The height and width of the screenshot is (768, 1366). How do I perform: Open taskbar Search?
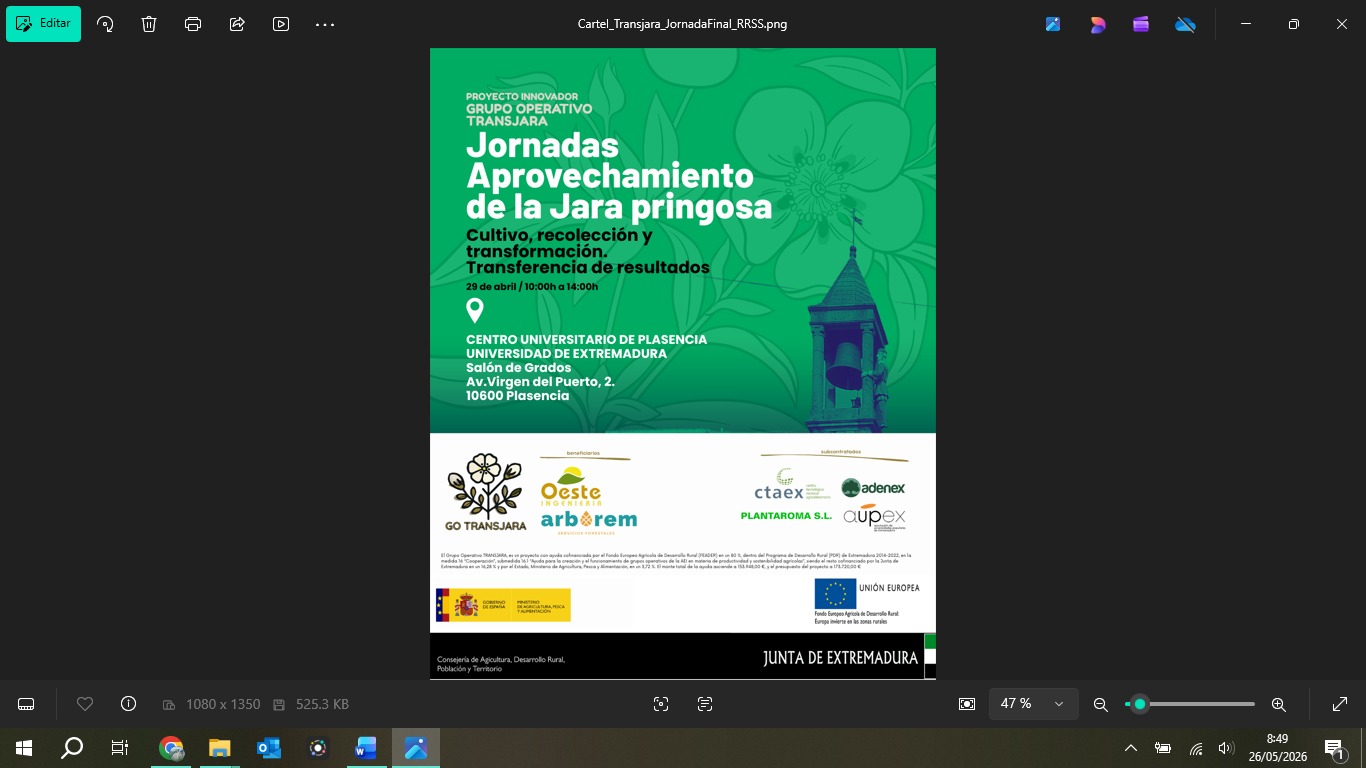click(x=72, y=748)
